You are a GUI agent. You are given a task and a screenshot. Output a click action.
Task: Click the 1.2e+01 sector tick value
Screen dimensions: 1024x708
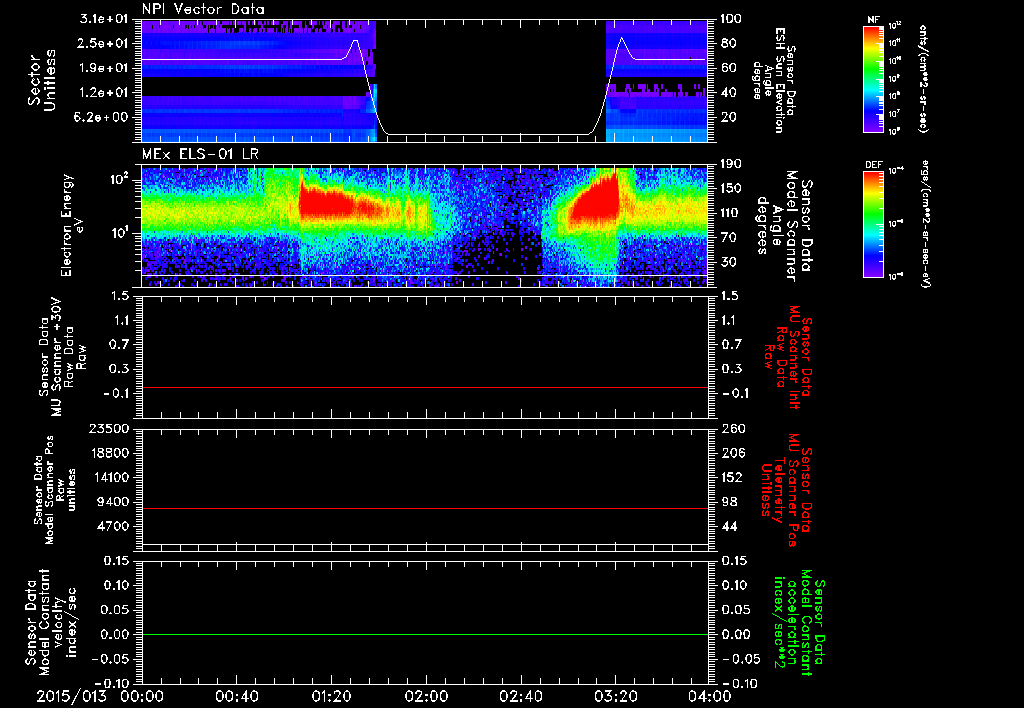point(106,93)
